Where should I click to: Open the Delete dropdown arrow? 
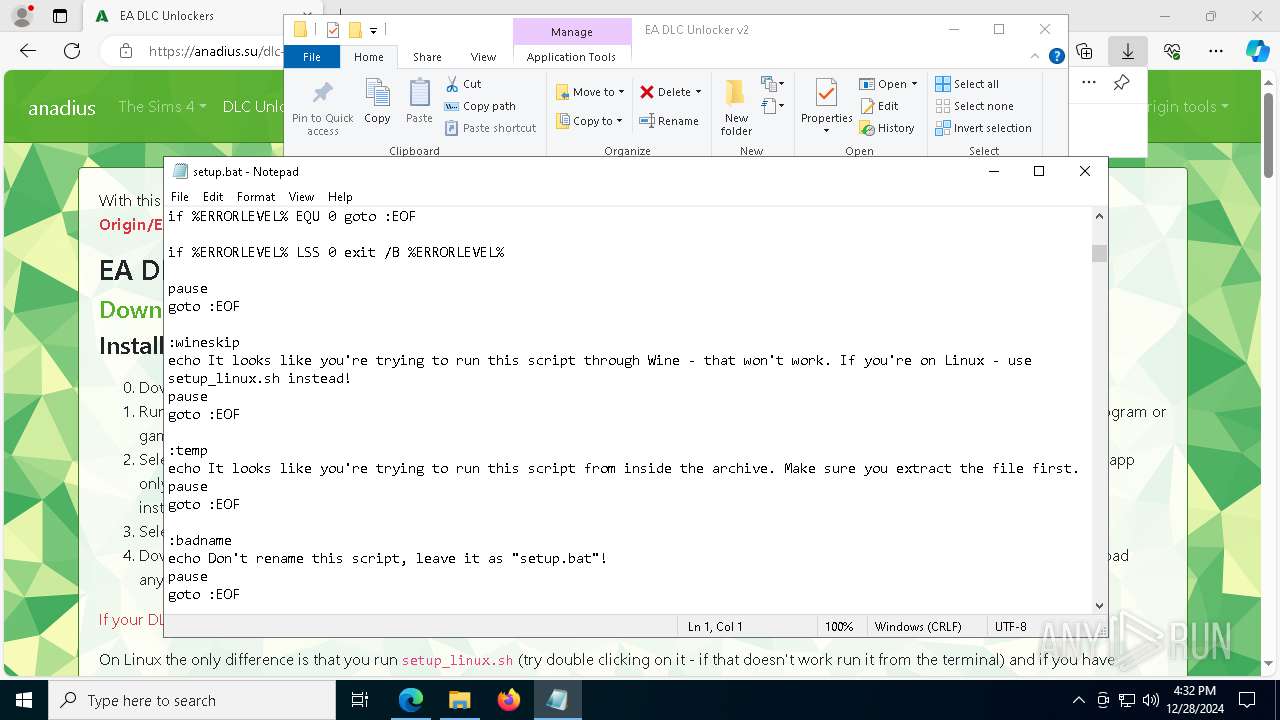click(698, 92)
